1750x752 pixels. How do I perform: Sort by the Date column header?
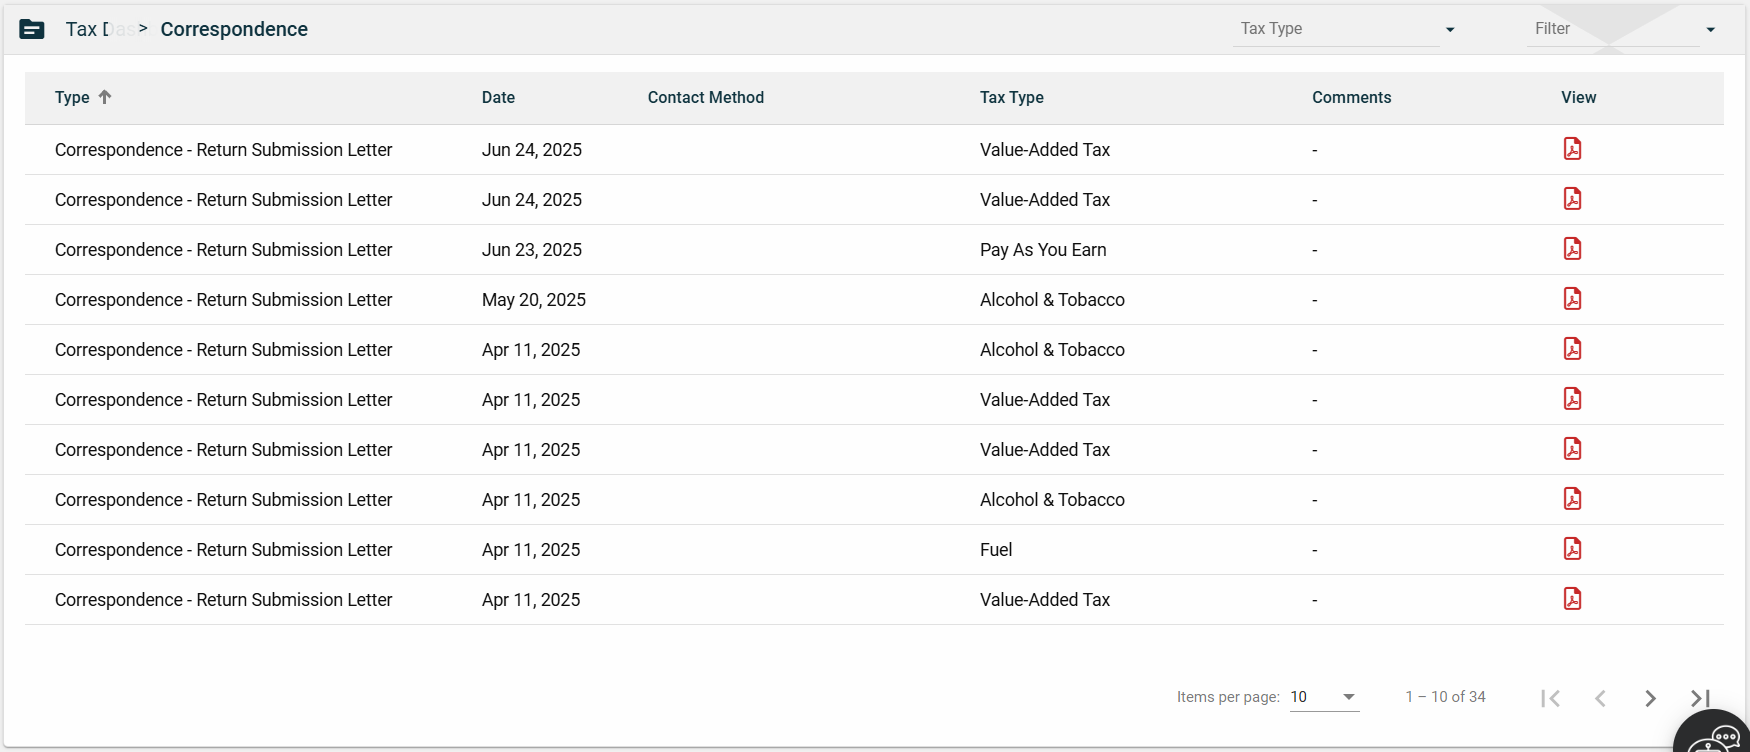498,97
